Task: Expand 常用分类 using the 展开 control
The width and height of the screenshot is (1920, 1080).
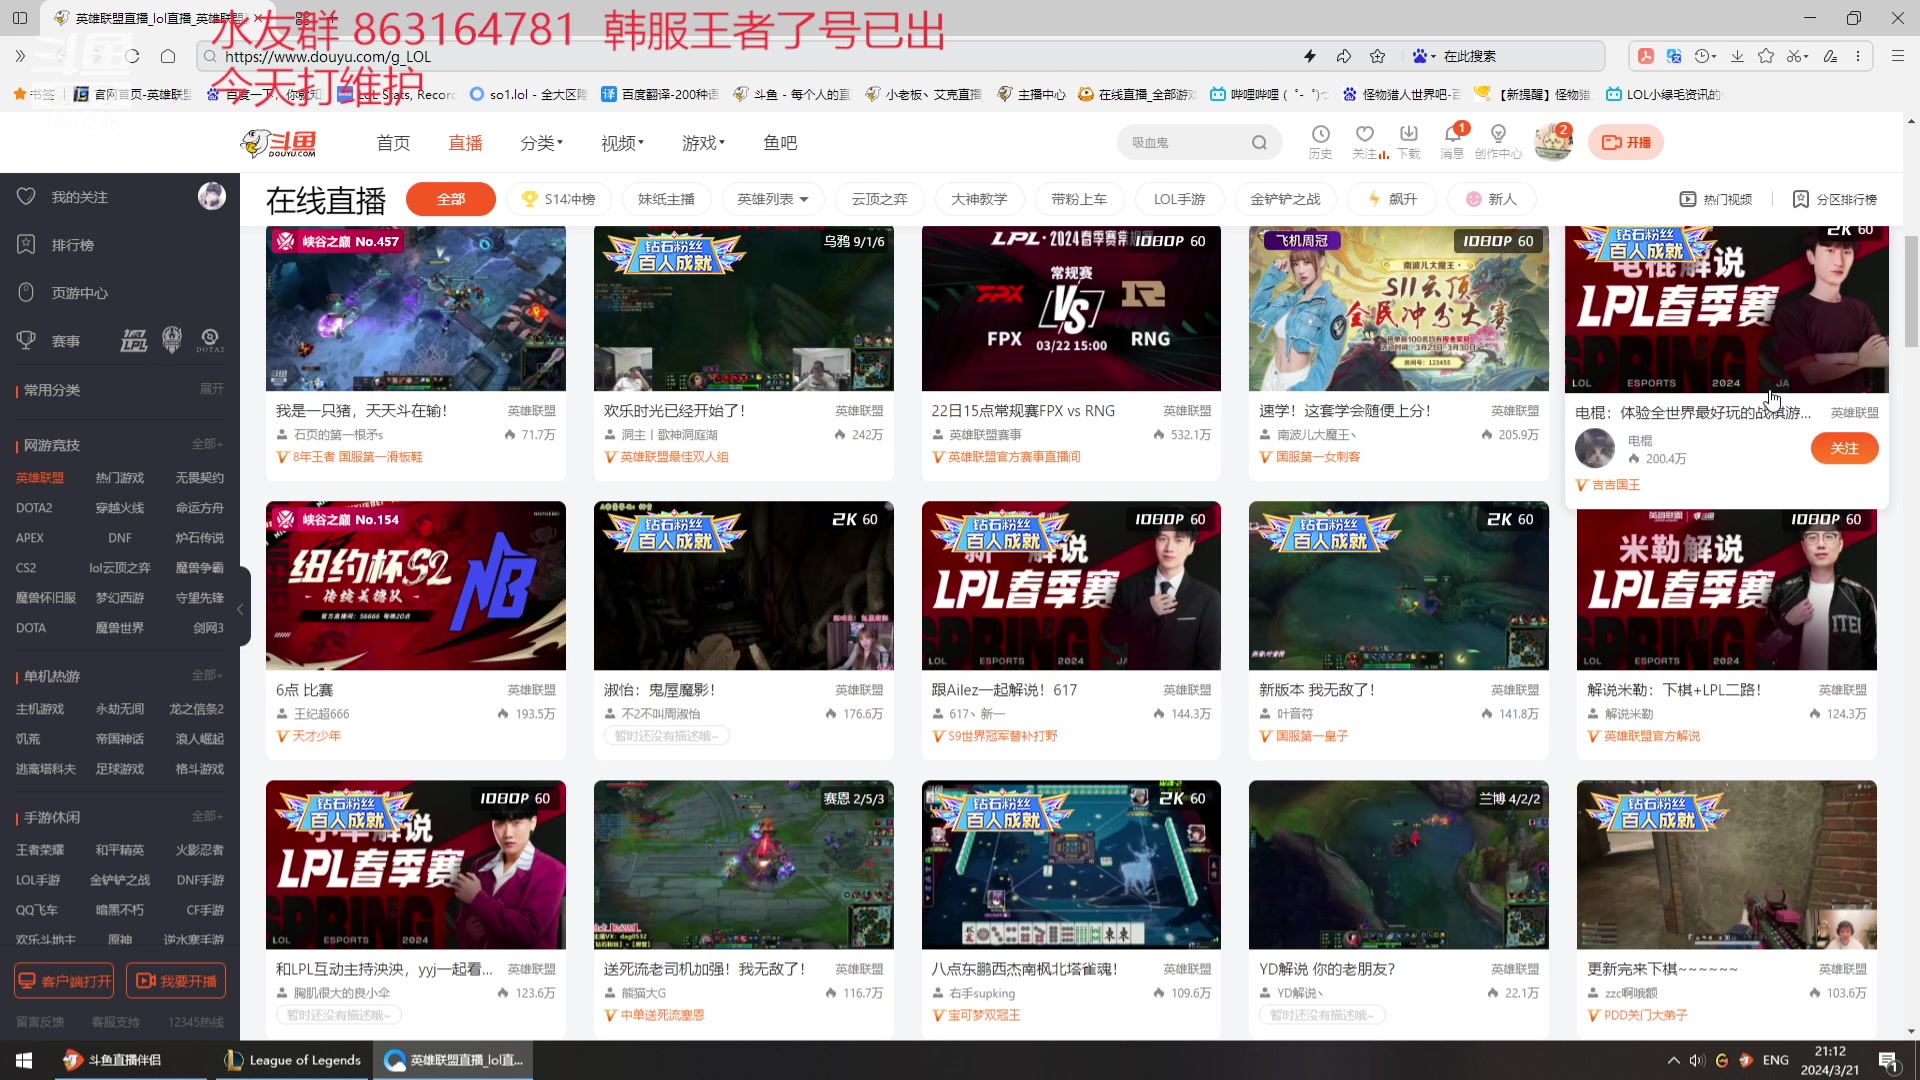Action: point(210,389)
